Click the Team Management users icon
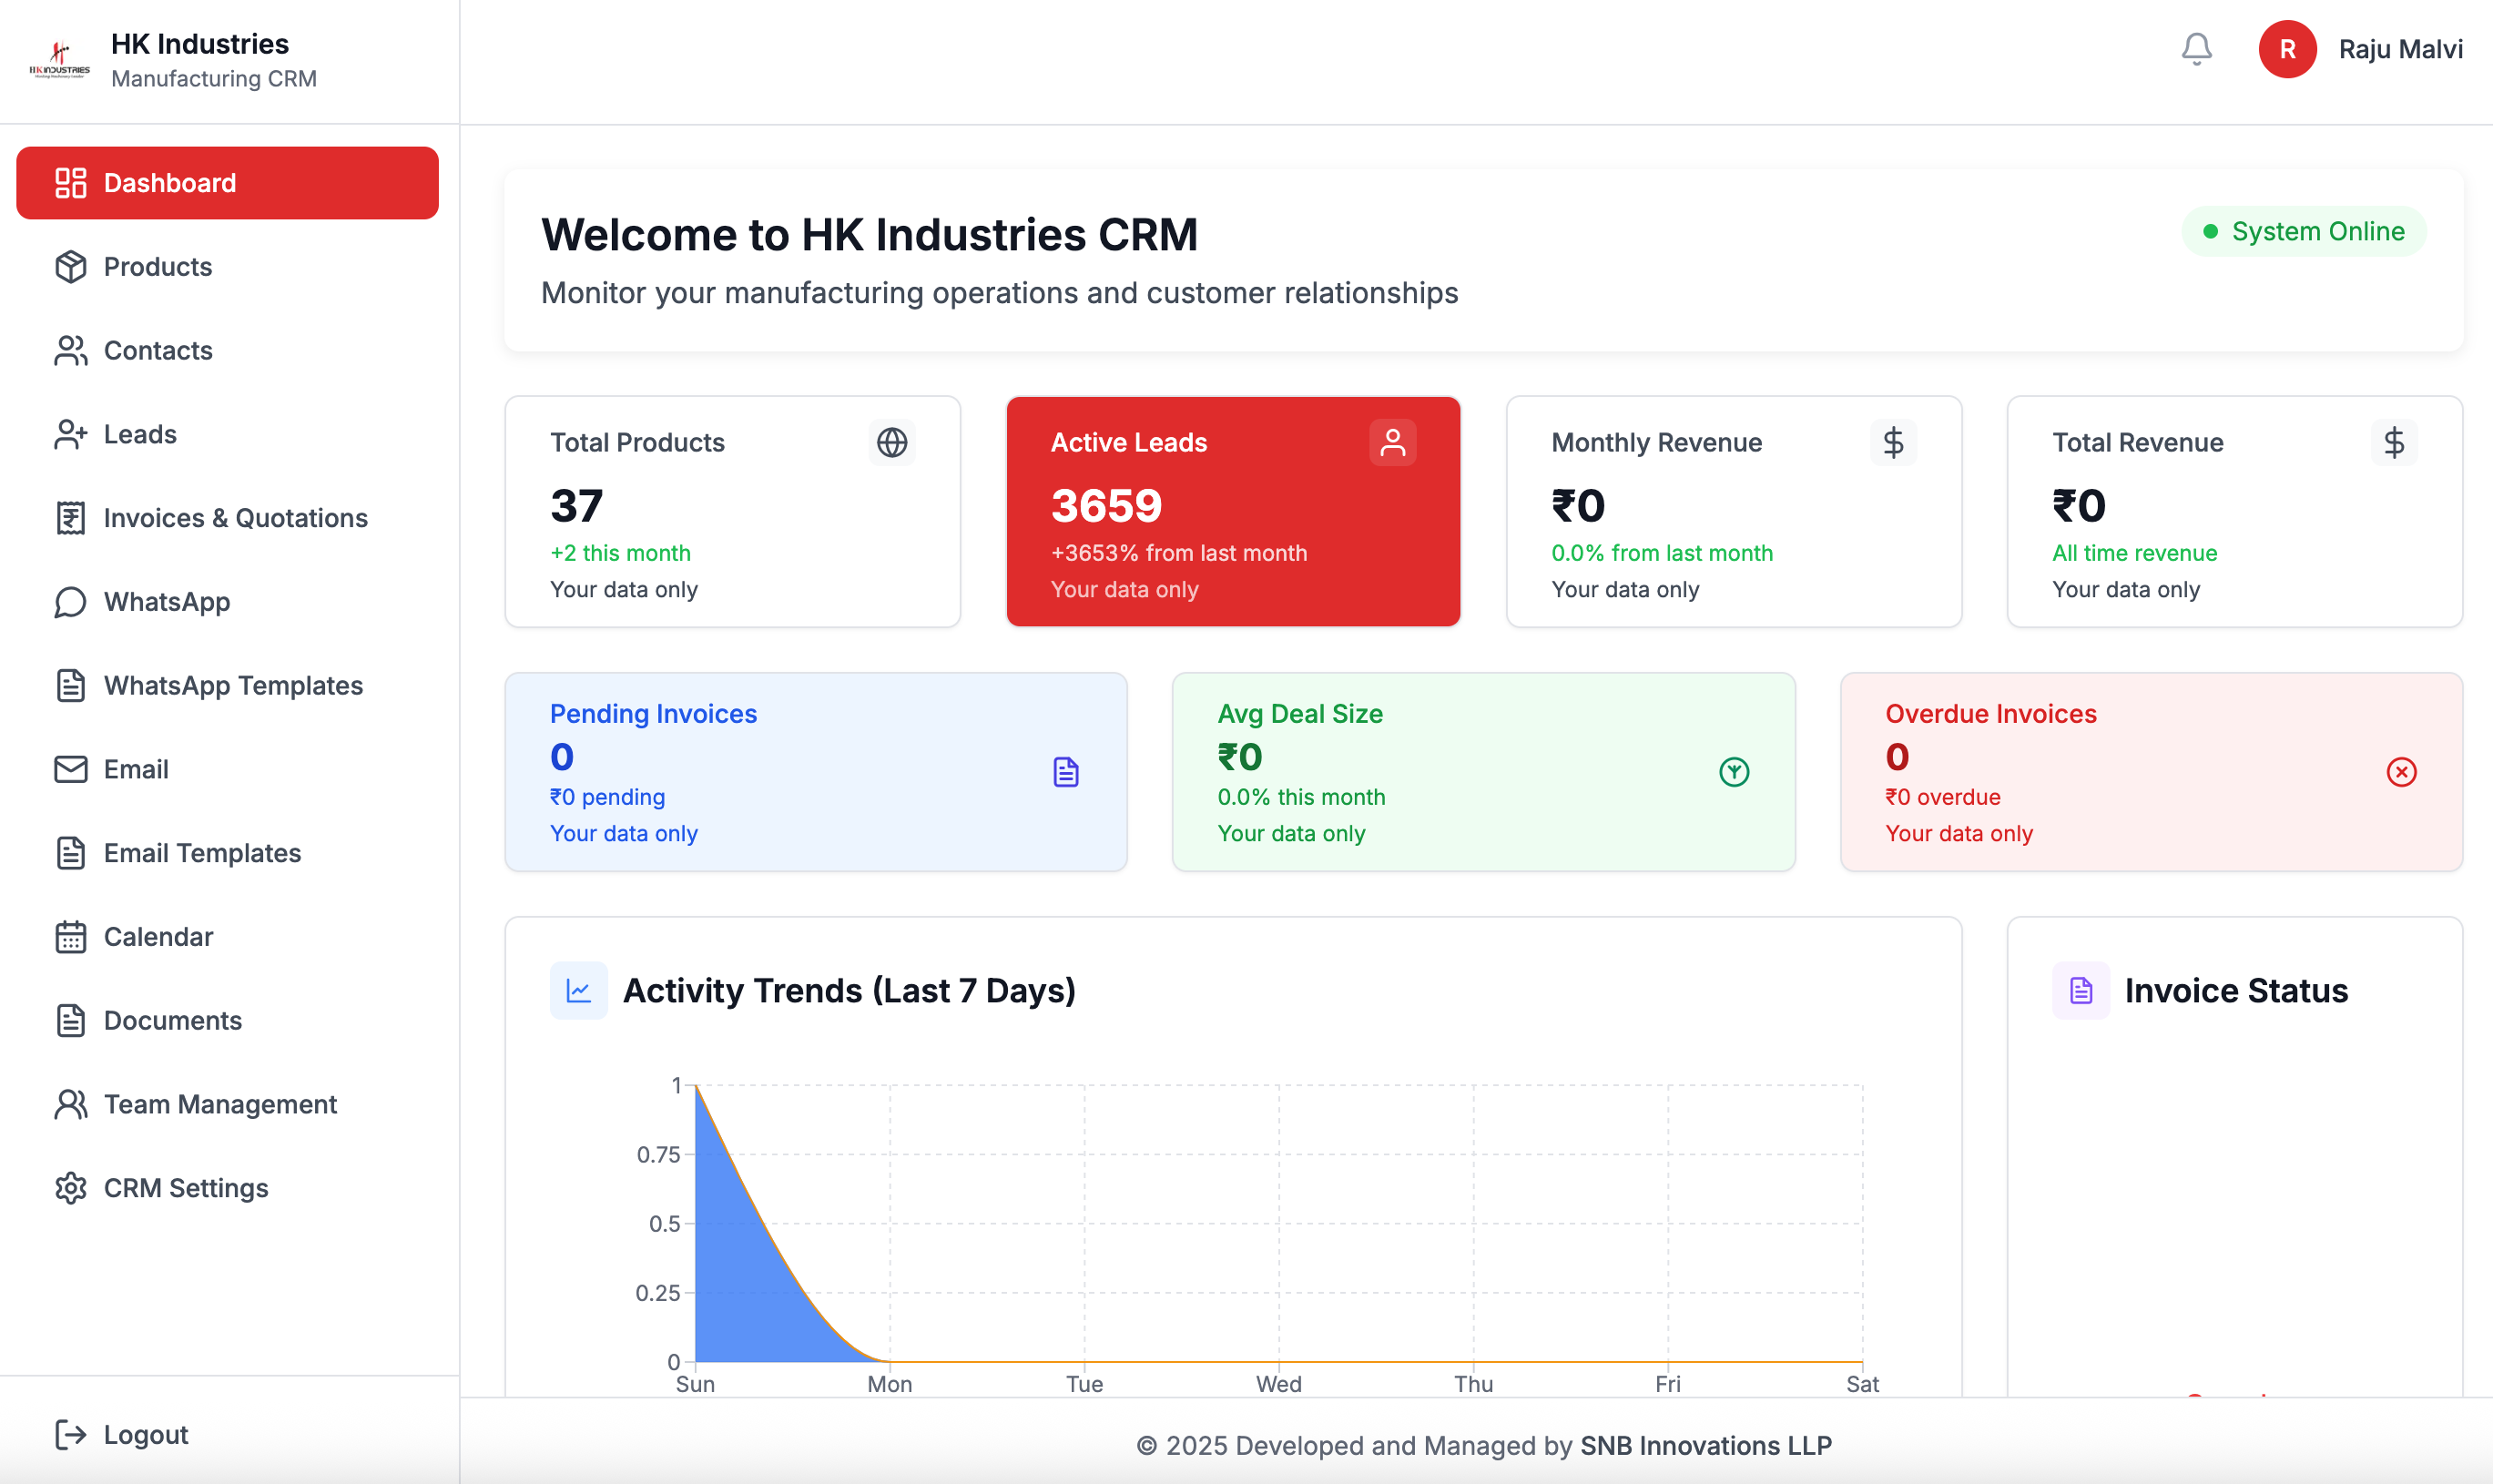 point(71,1104)
